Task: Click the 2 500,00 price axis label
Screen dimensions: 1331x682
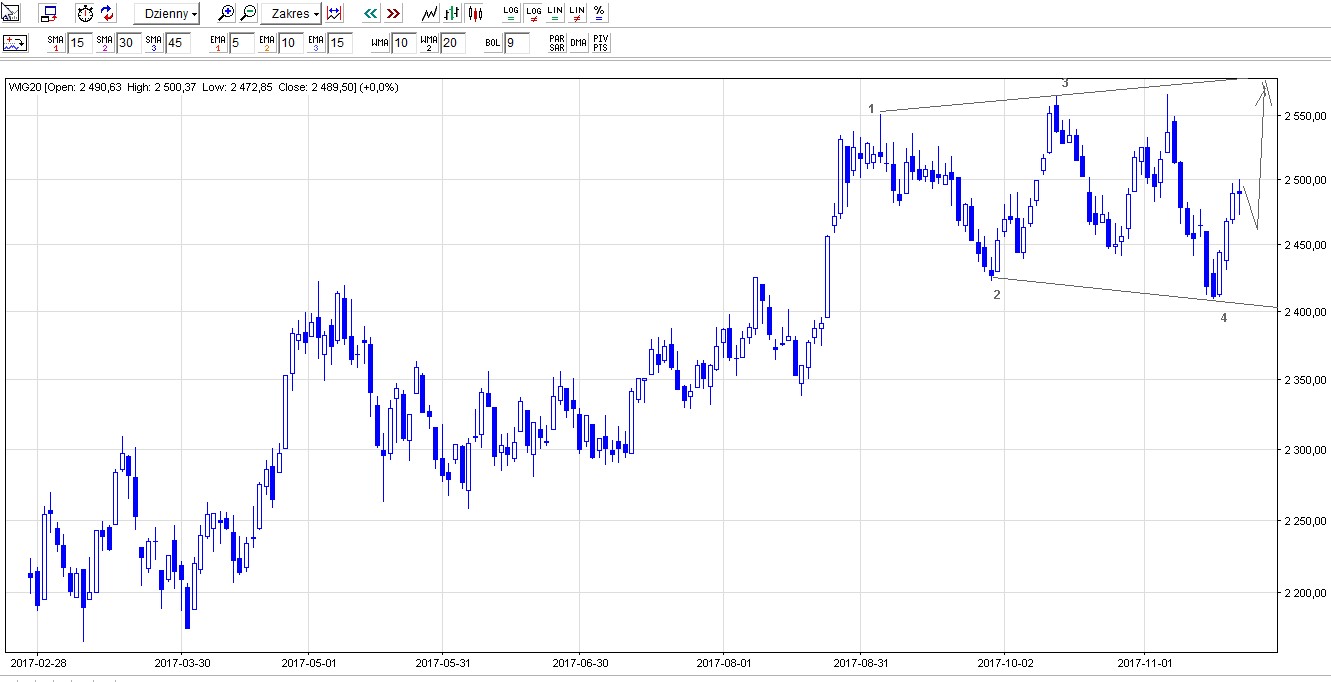Action: coord(1304,181)
